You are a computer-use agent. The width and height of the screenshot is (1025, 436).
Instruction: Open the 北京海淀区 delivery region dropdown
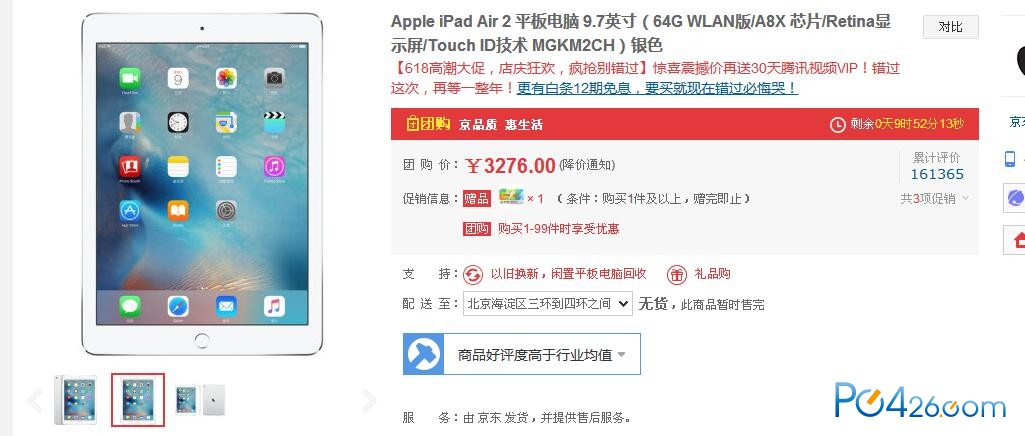548,304
